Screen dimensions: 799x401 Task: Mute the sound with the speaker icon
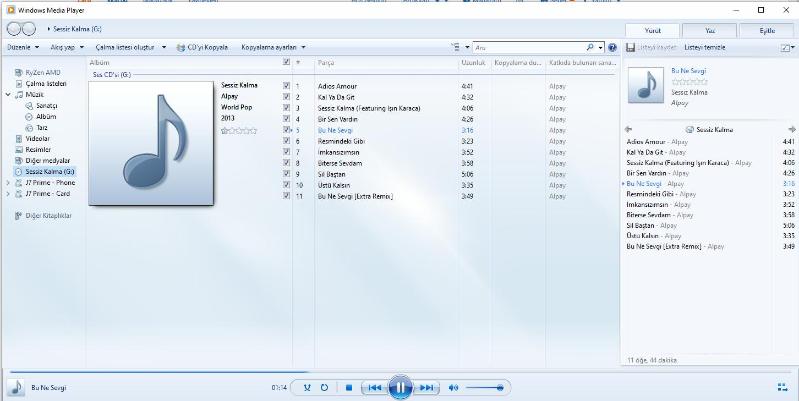click(x=454, y=387)
